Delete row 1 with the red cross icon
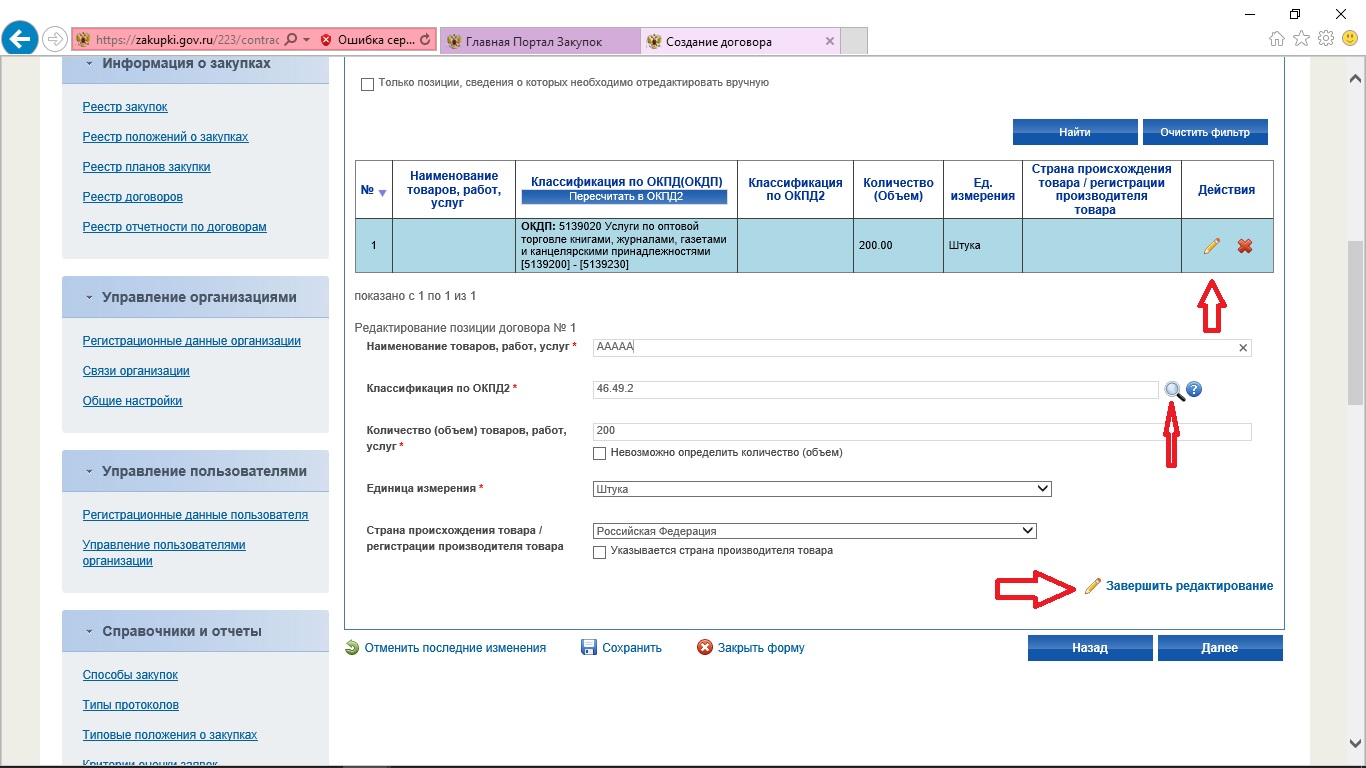 click(1245, 246)
